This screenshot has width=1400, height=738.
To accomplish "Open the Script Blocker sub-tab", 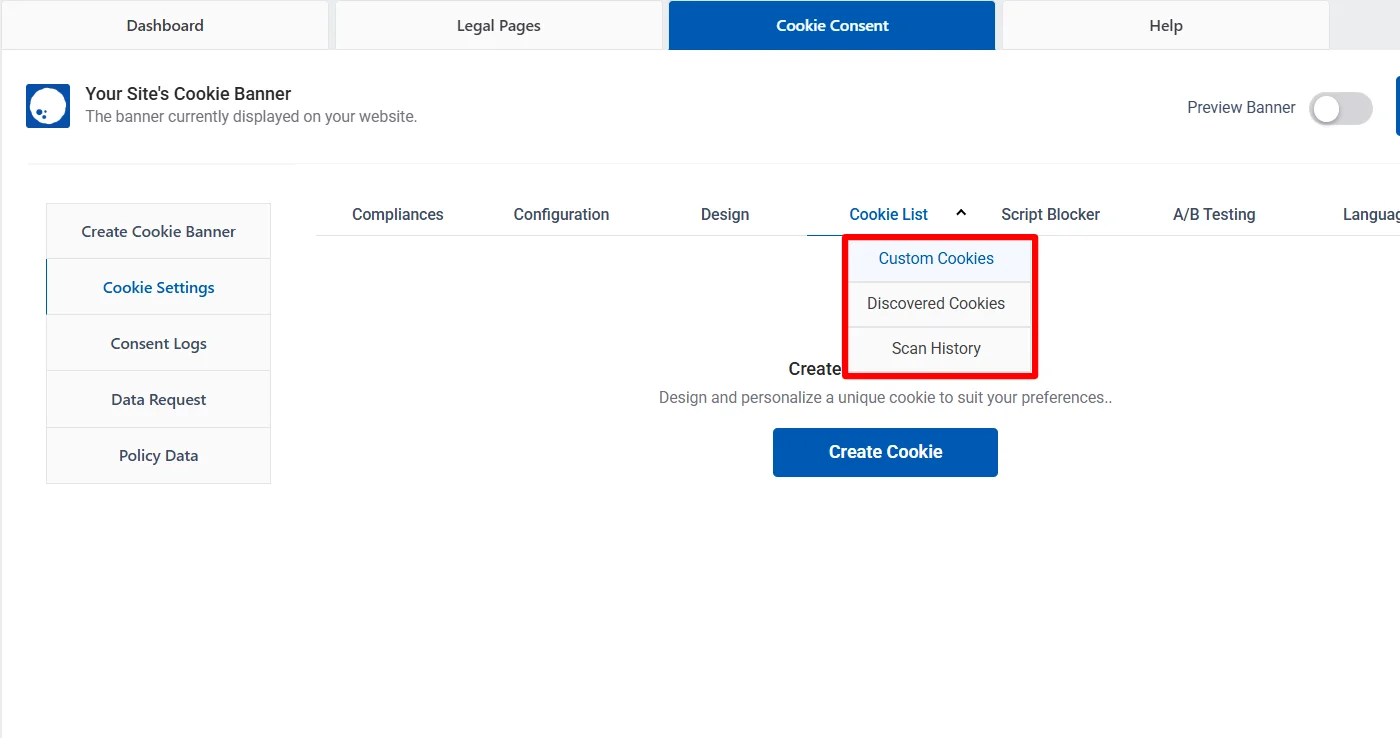I will 1050,214.
